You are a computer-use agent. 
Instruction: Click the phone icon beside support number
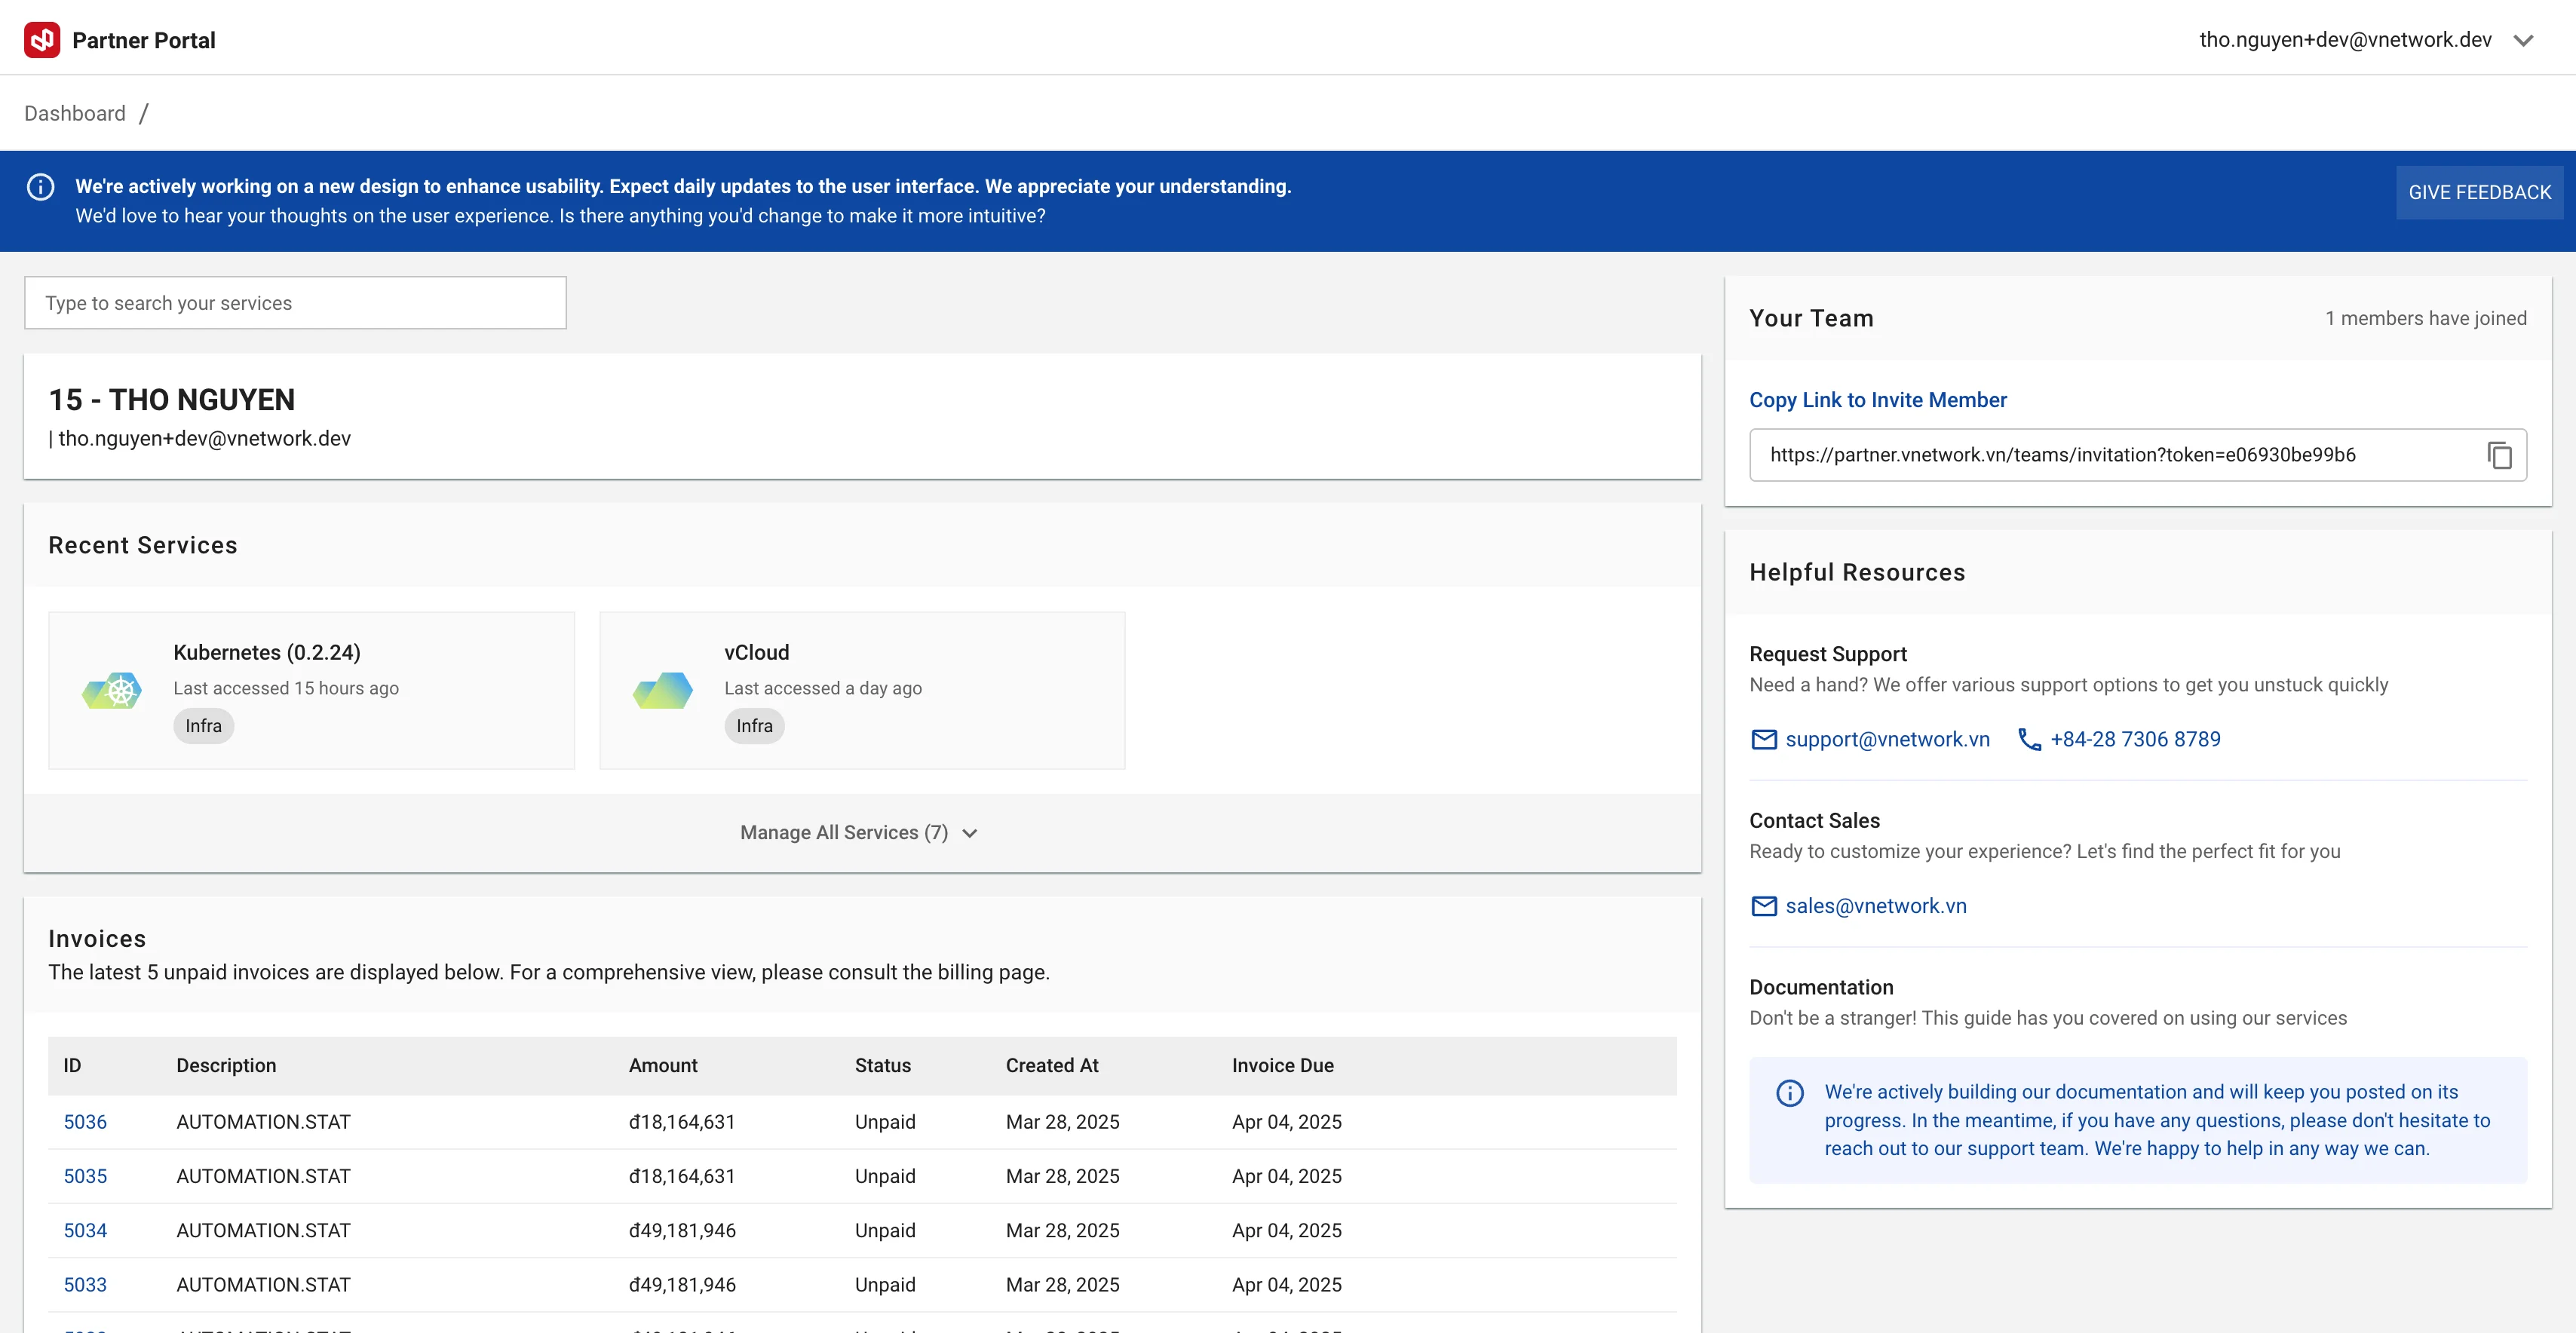2029,740
